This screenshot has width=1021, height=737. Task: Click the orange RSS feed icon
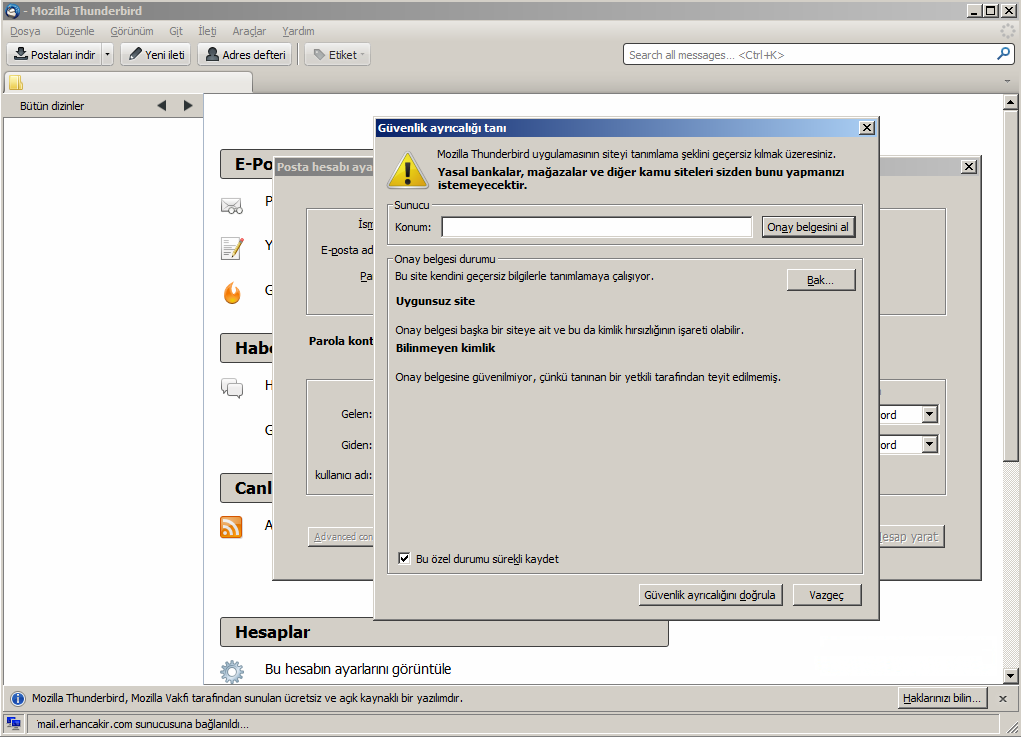click(231, 527)
